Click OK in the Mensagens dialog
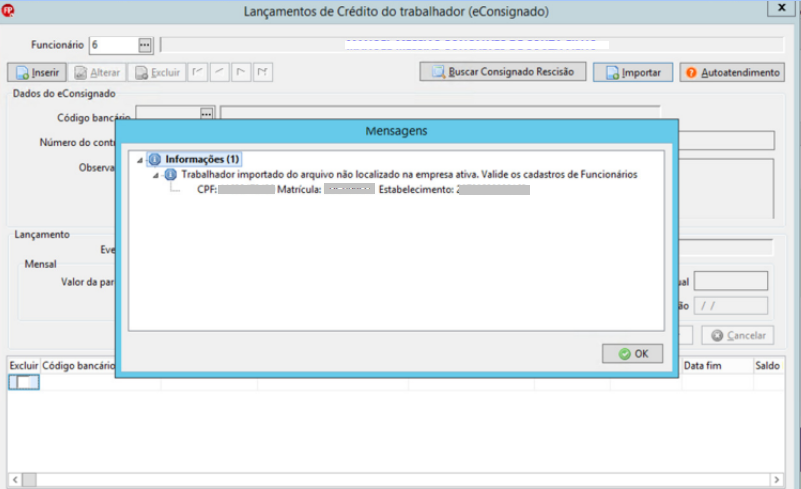The width and height of the screenshot is (801, 489). click(632, 354)
